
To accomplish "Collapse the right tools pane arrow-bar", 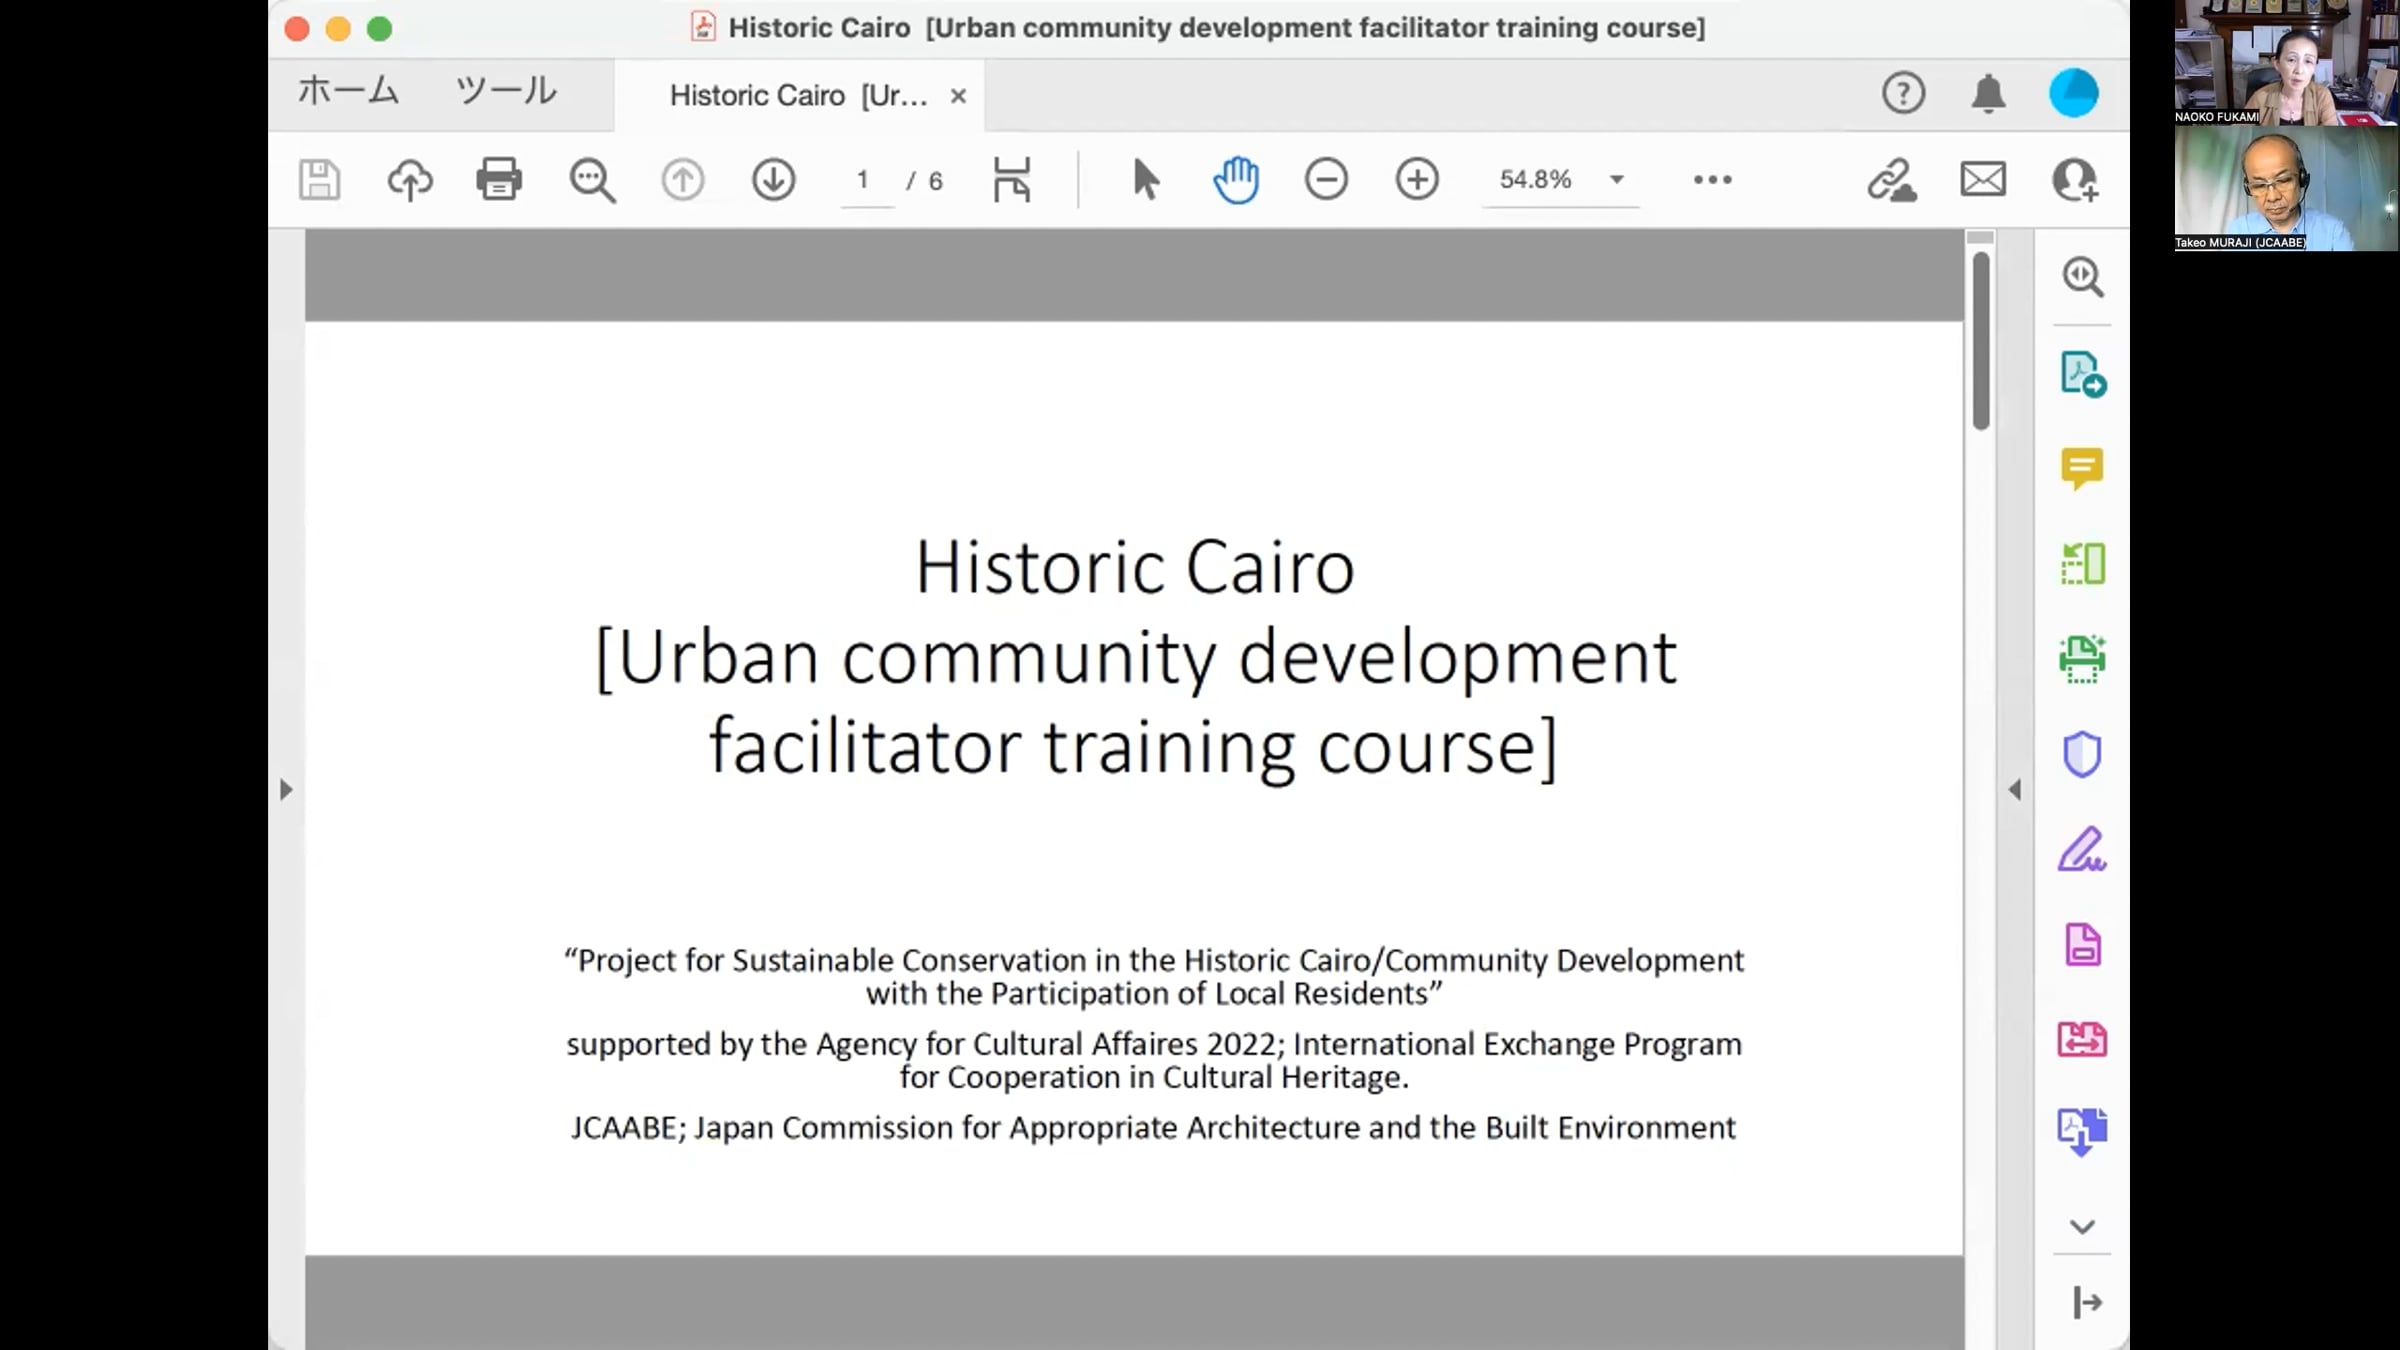I will (x=2087, y=1302).
